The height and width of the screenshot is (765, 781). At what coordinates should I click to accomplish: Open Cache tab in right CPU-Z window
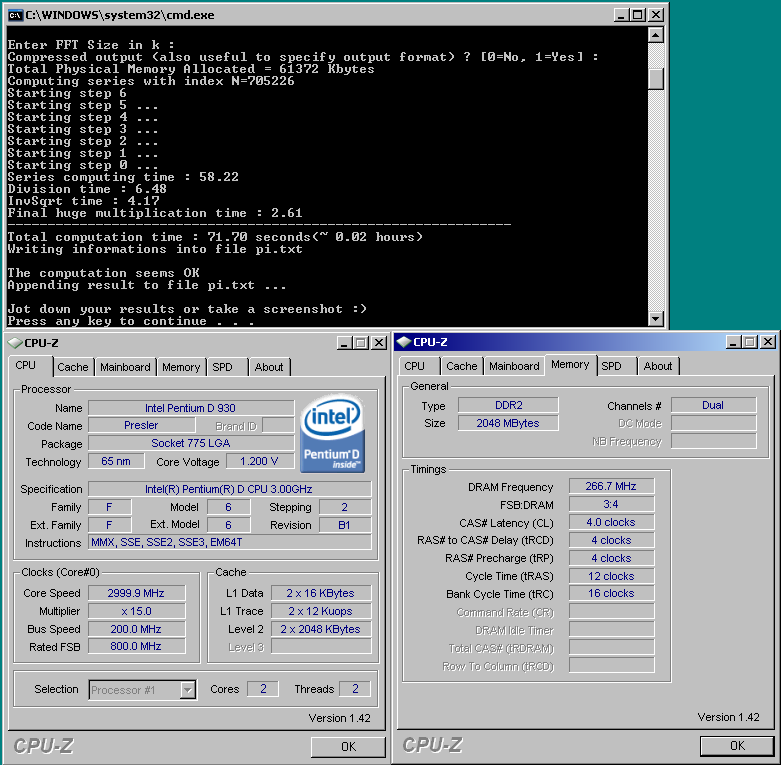(x=462, y=366)
